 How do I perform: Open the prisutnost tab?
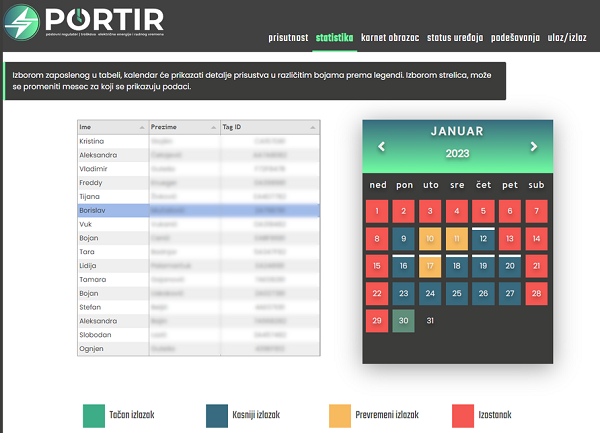click(x=288, y=38)
